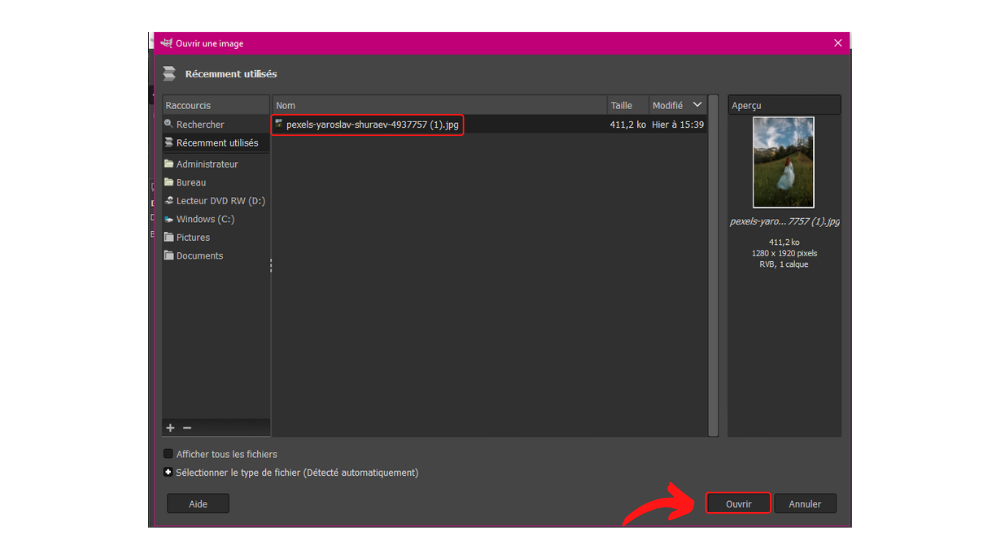The width and height of the screenshot is (1000, 560).
Task: Click the Hier à 15:39 date cell
Action: tap(677, 124)
